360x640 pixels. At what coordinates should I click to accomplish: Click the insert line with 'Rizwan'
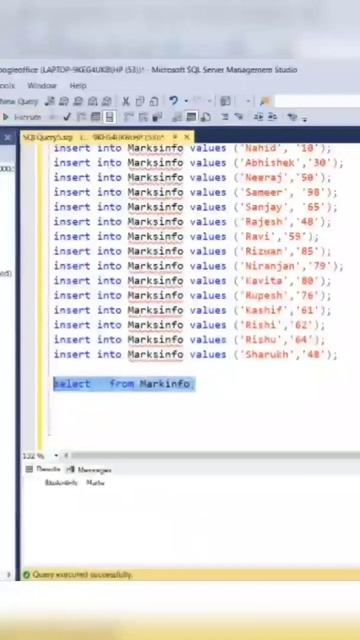tap(193, 251)
